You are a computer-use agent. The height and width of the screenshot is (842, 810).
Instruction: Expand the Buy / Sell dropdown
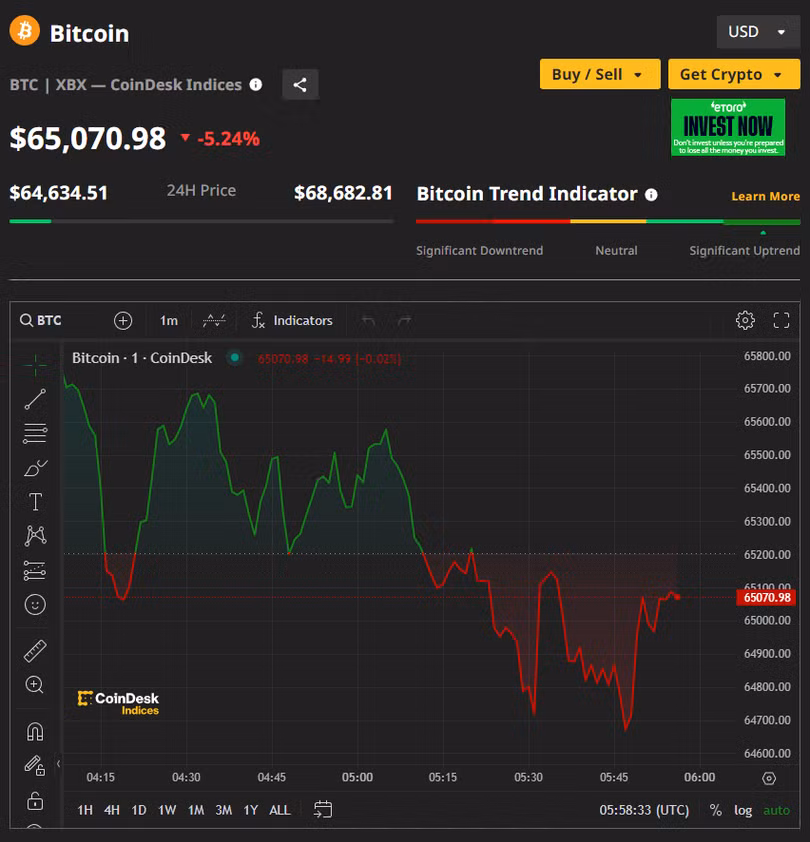[599, 74]
